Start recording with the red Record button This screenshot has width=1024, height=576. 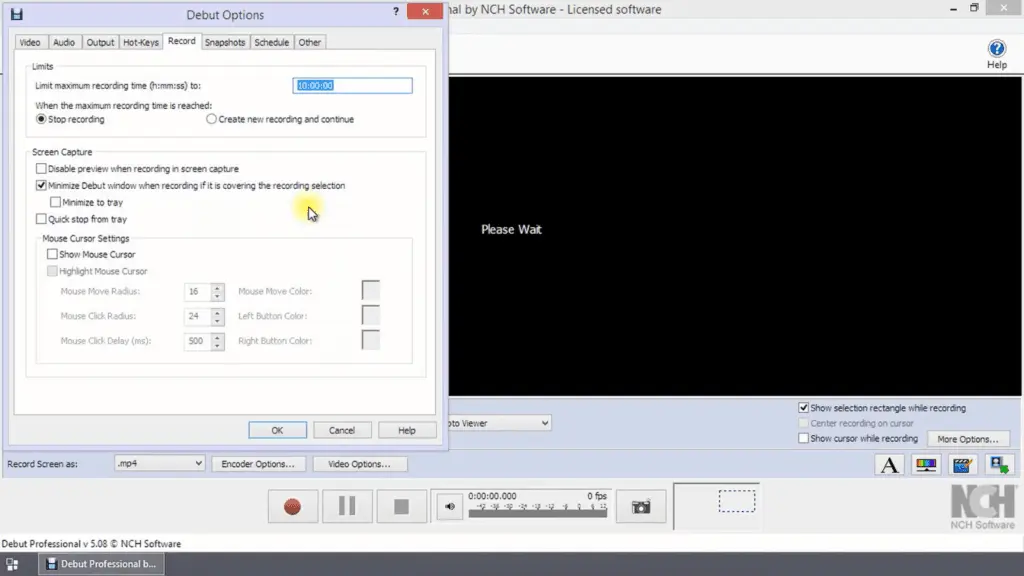293,506
